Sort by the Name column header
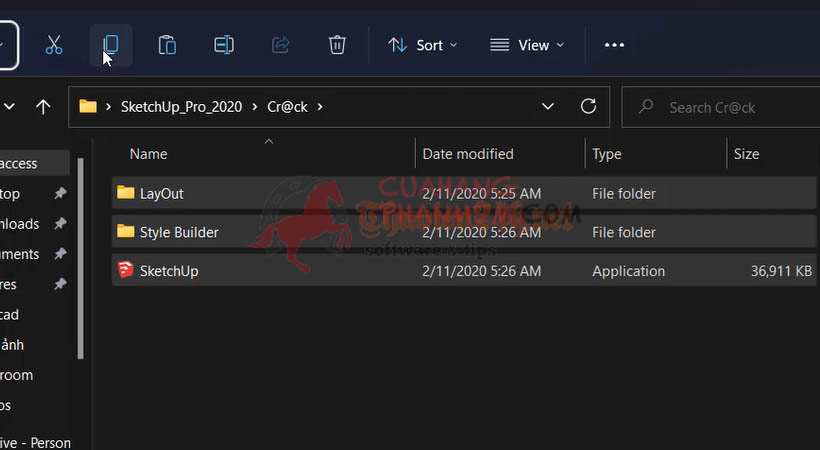The image size is (820, 450). tap(149, 154)
